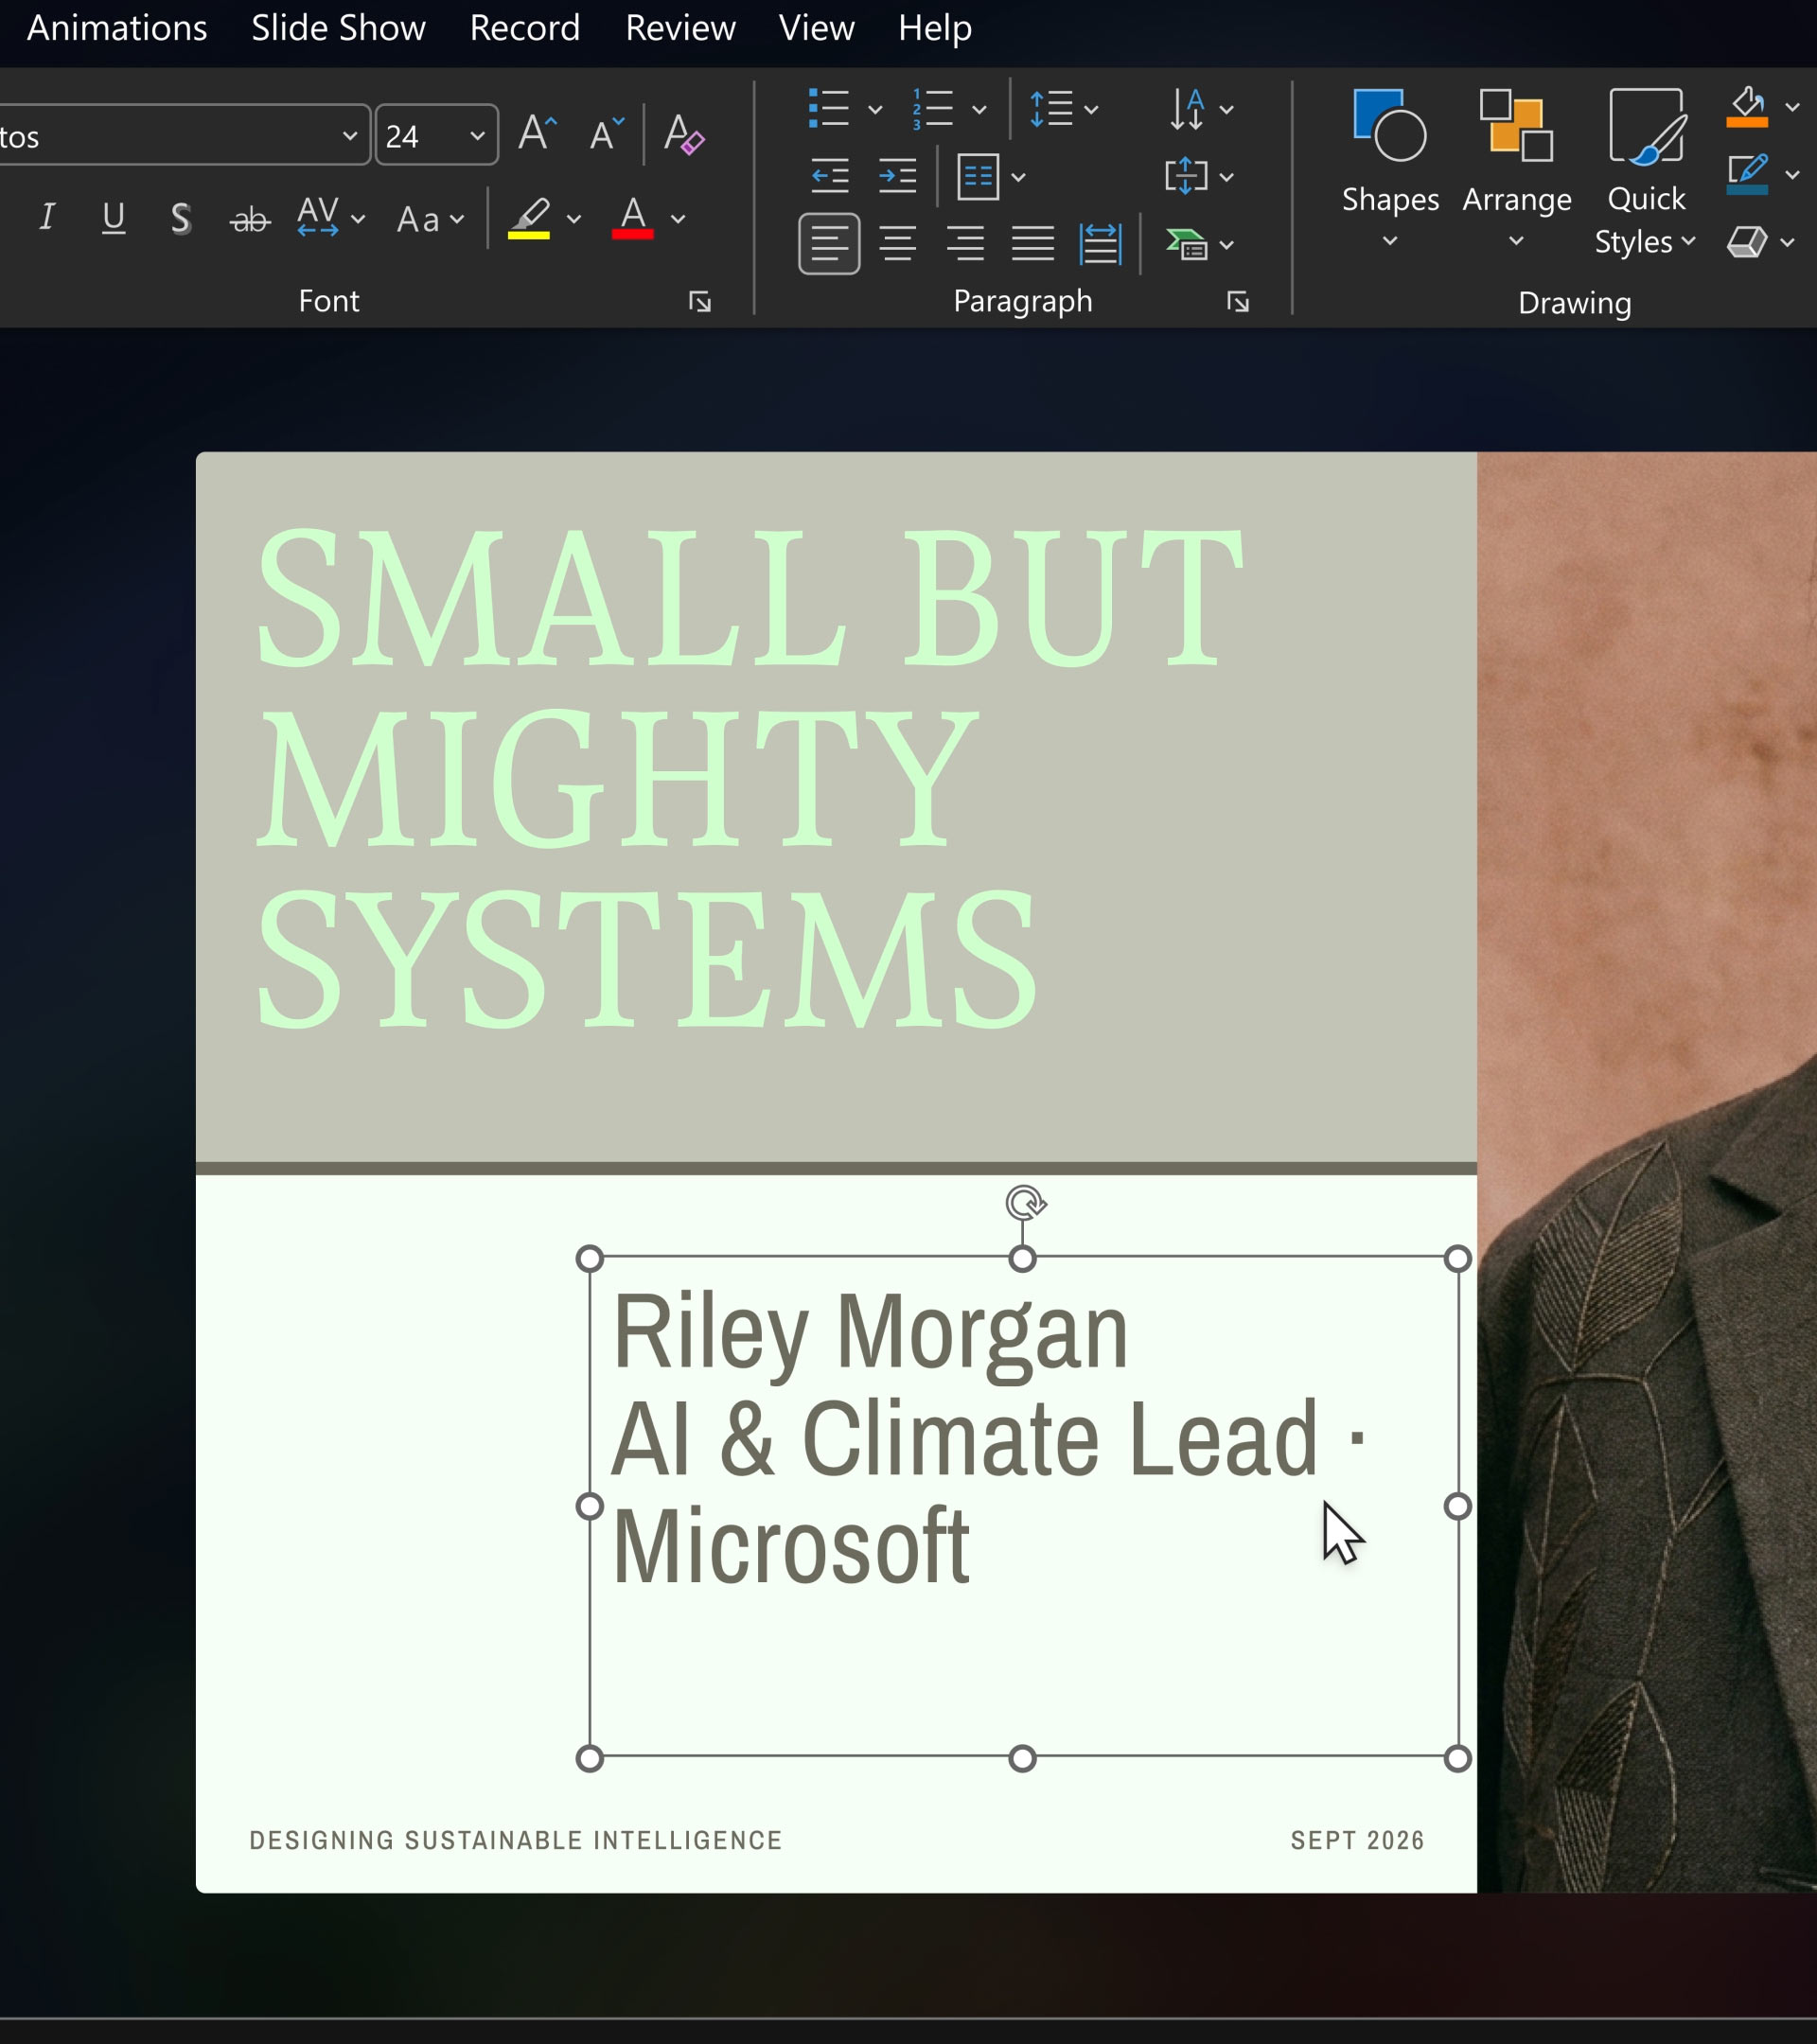Viewport: 1817px width, 2044px height.
Task: Clear all formatting with the eraser A
Action: (x=684, y=133)
